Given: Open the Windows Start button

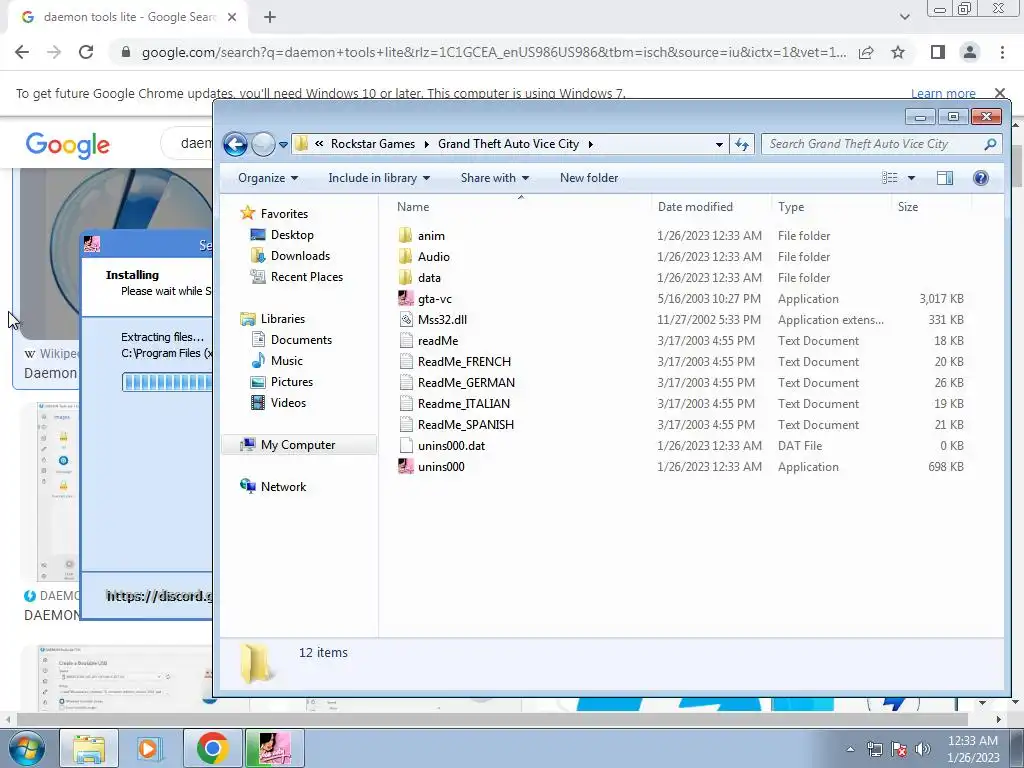Looking at the screenshot, I should [27, 748].
